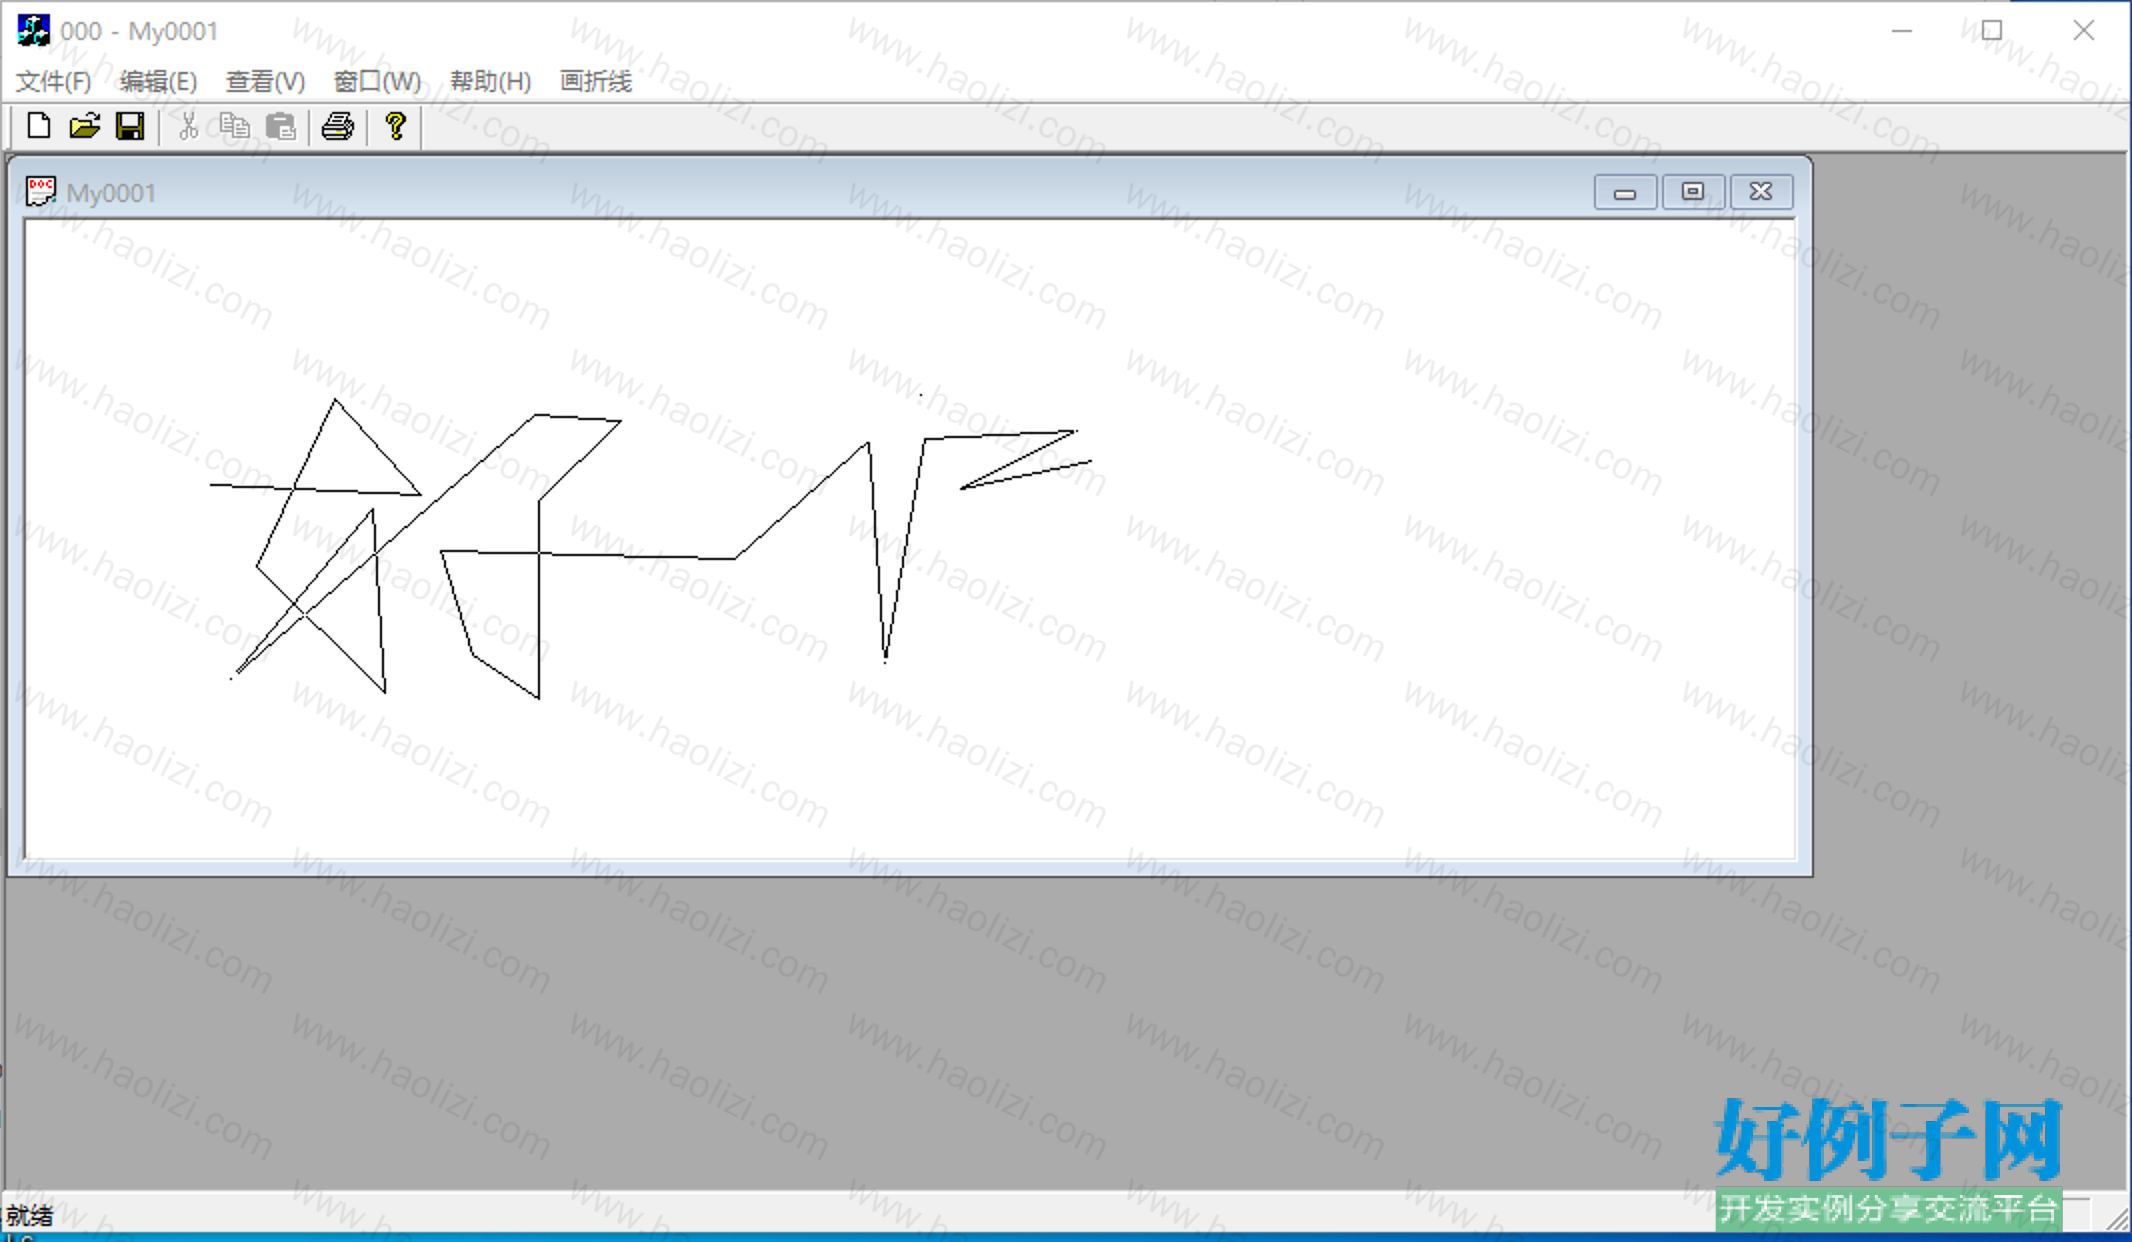The height and width of the screenshot is (1242, 2132).
Task: Close the My0001 child window
Action: pos(1761,192)
